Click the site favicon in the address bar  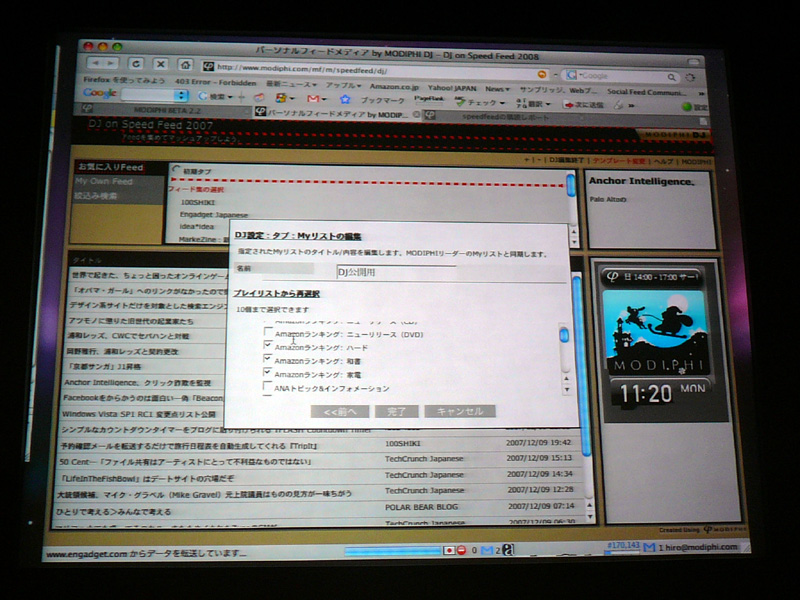pyautogui.click(x=208, y=66)
